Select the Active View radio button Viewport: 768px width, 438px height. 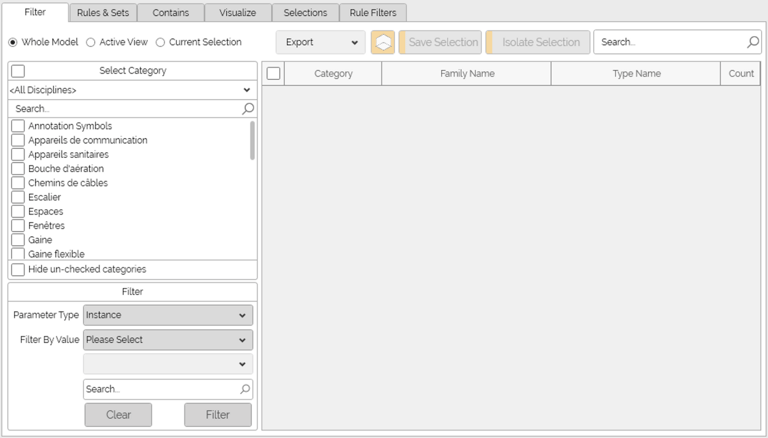pyautogui.click(x=91, y=42)
